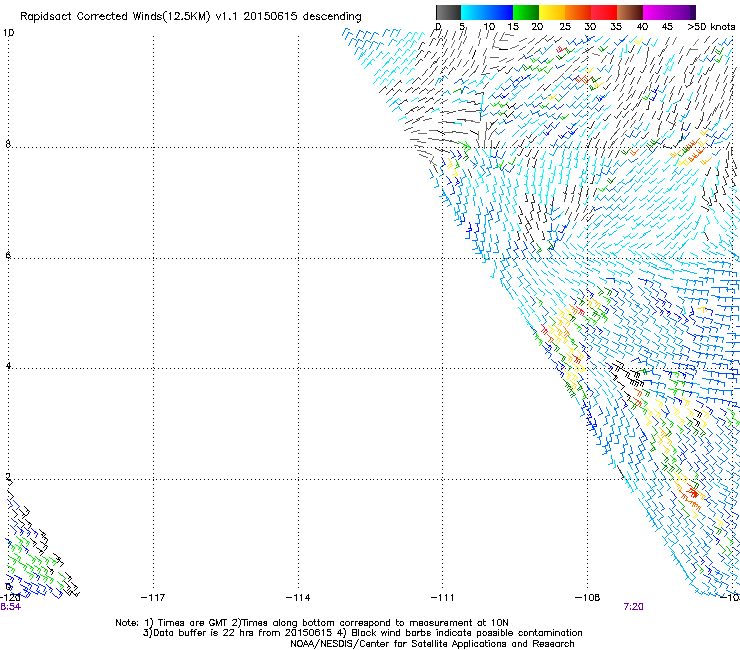Viewport: 740px width, 650px height.
Task: Click the magenta 40-45 knots legend segment
Action: pos(656,12)
